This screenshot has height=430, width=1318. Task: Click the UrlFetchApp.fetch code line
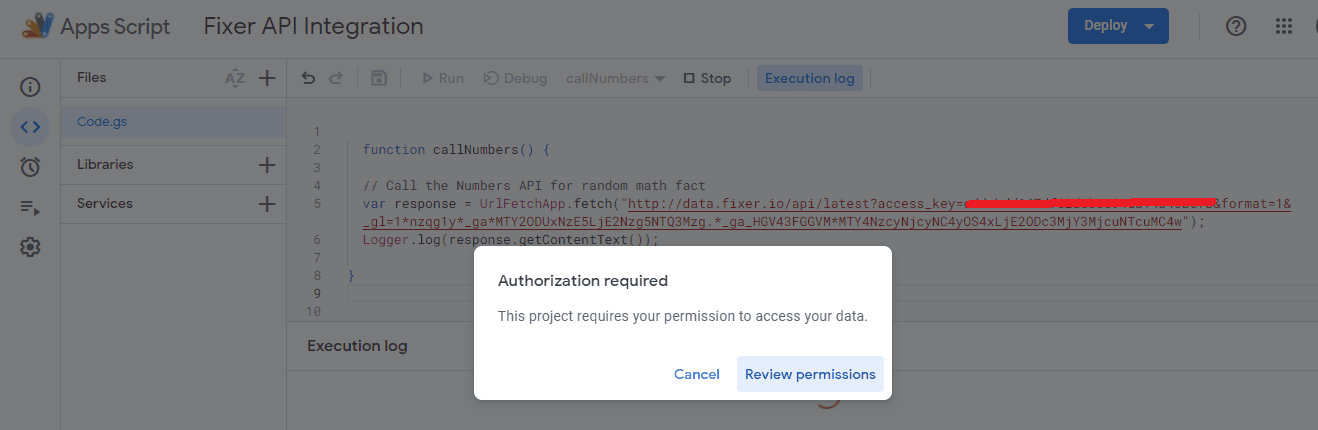pos(827,213)
